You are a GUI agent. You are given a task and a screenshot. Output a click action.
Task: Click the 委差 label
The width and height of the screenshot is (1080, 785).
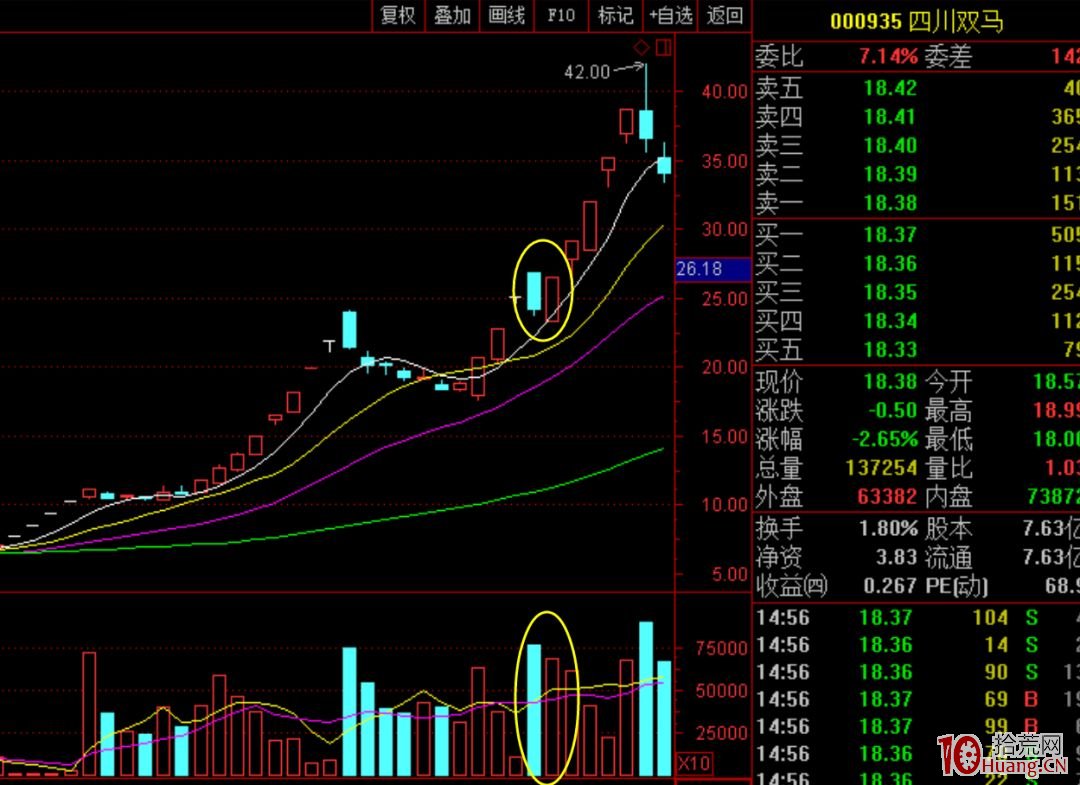(948, 56)
